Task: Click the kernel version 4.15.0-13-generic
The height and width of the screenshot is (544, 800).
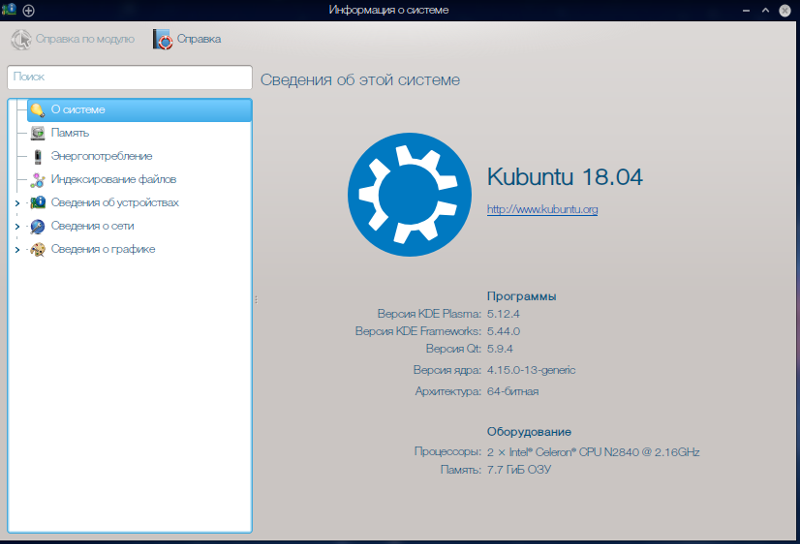Action: (531, 370)
